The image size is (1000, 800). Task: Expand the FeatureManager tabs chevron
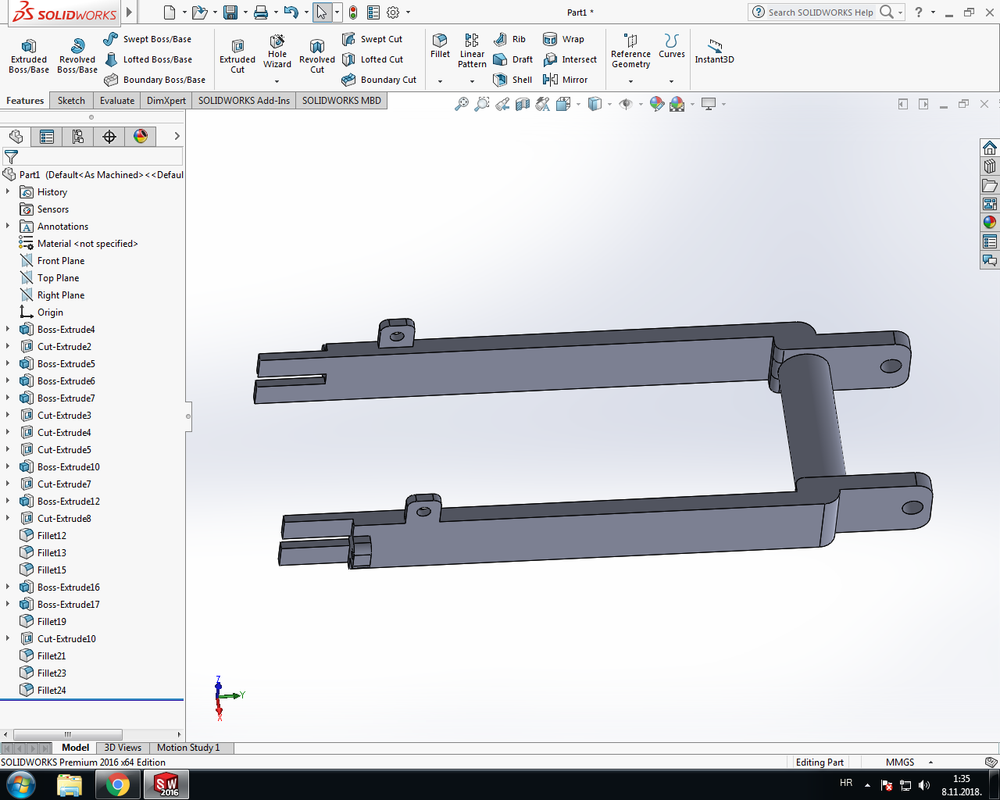(x=177, y=136)
